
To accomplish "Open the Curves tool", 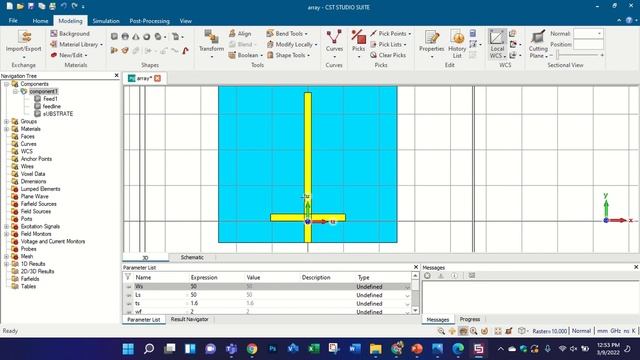I will click(x=334, y=43).
